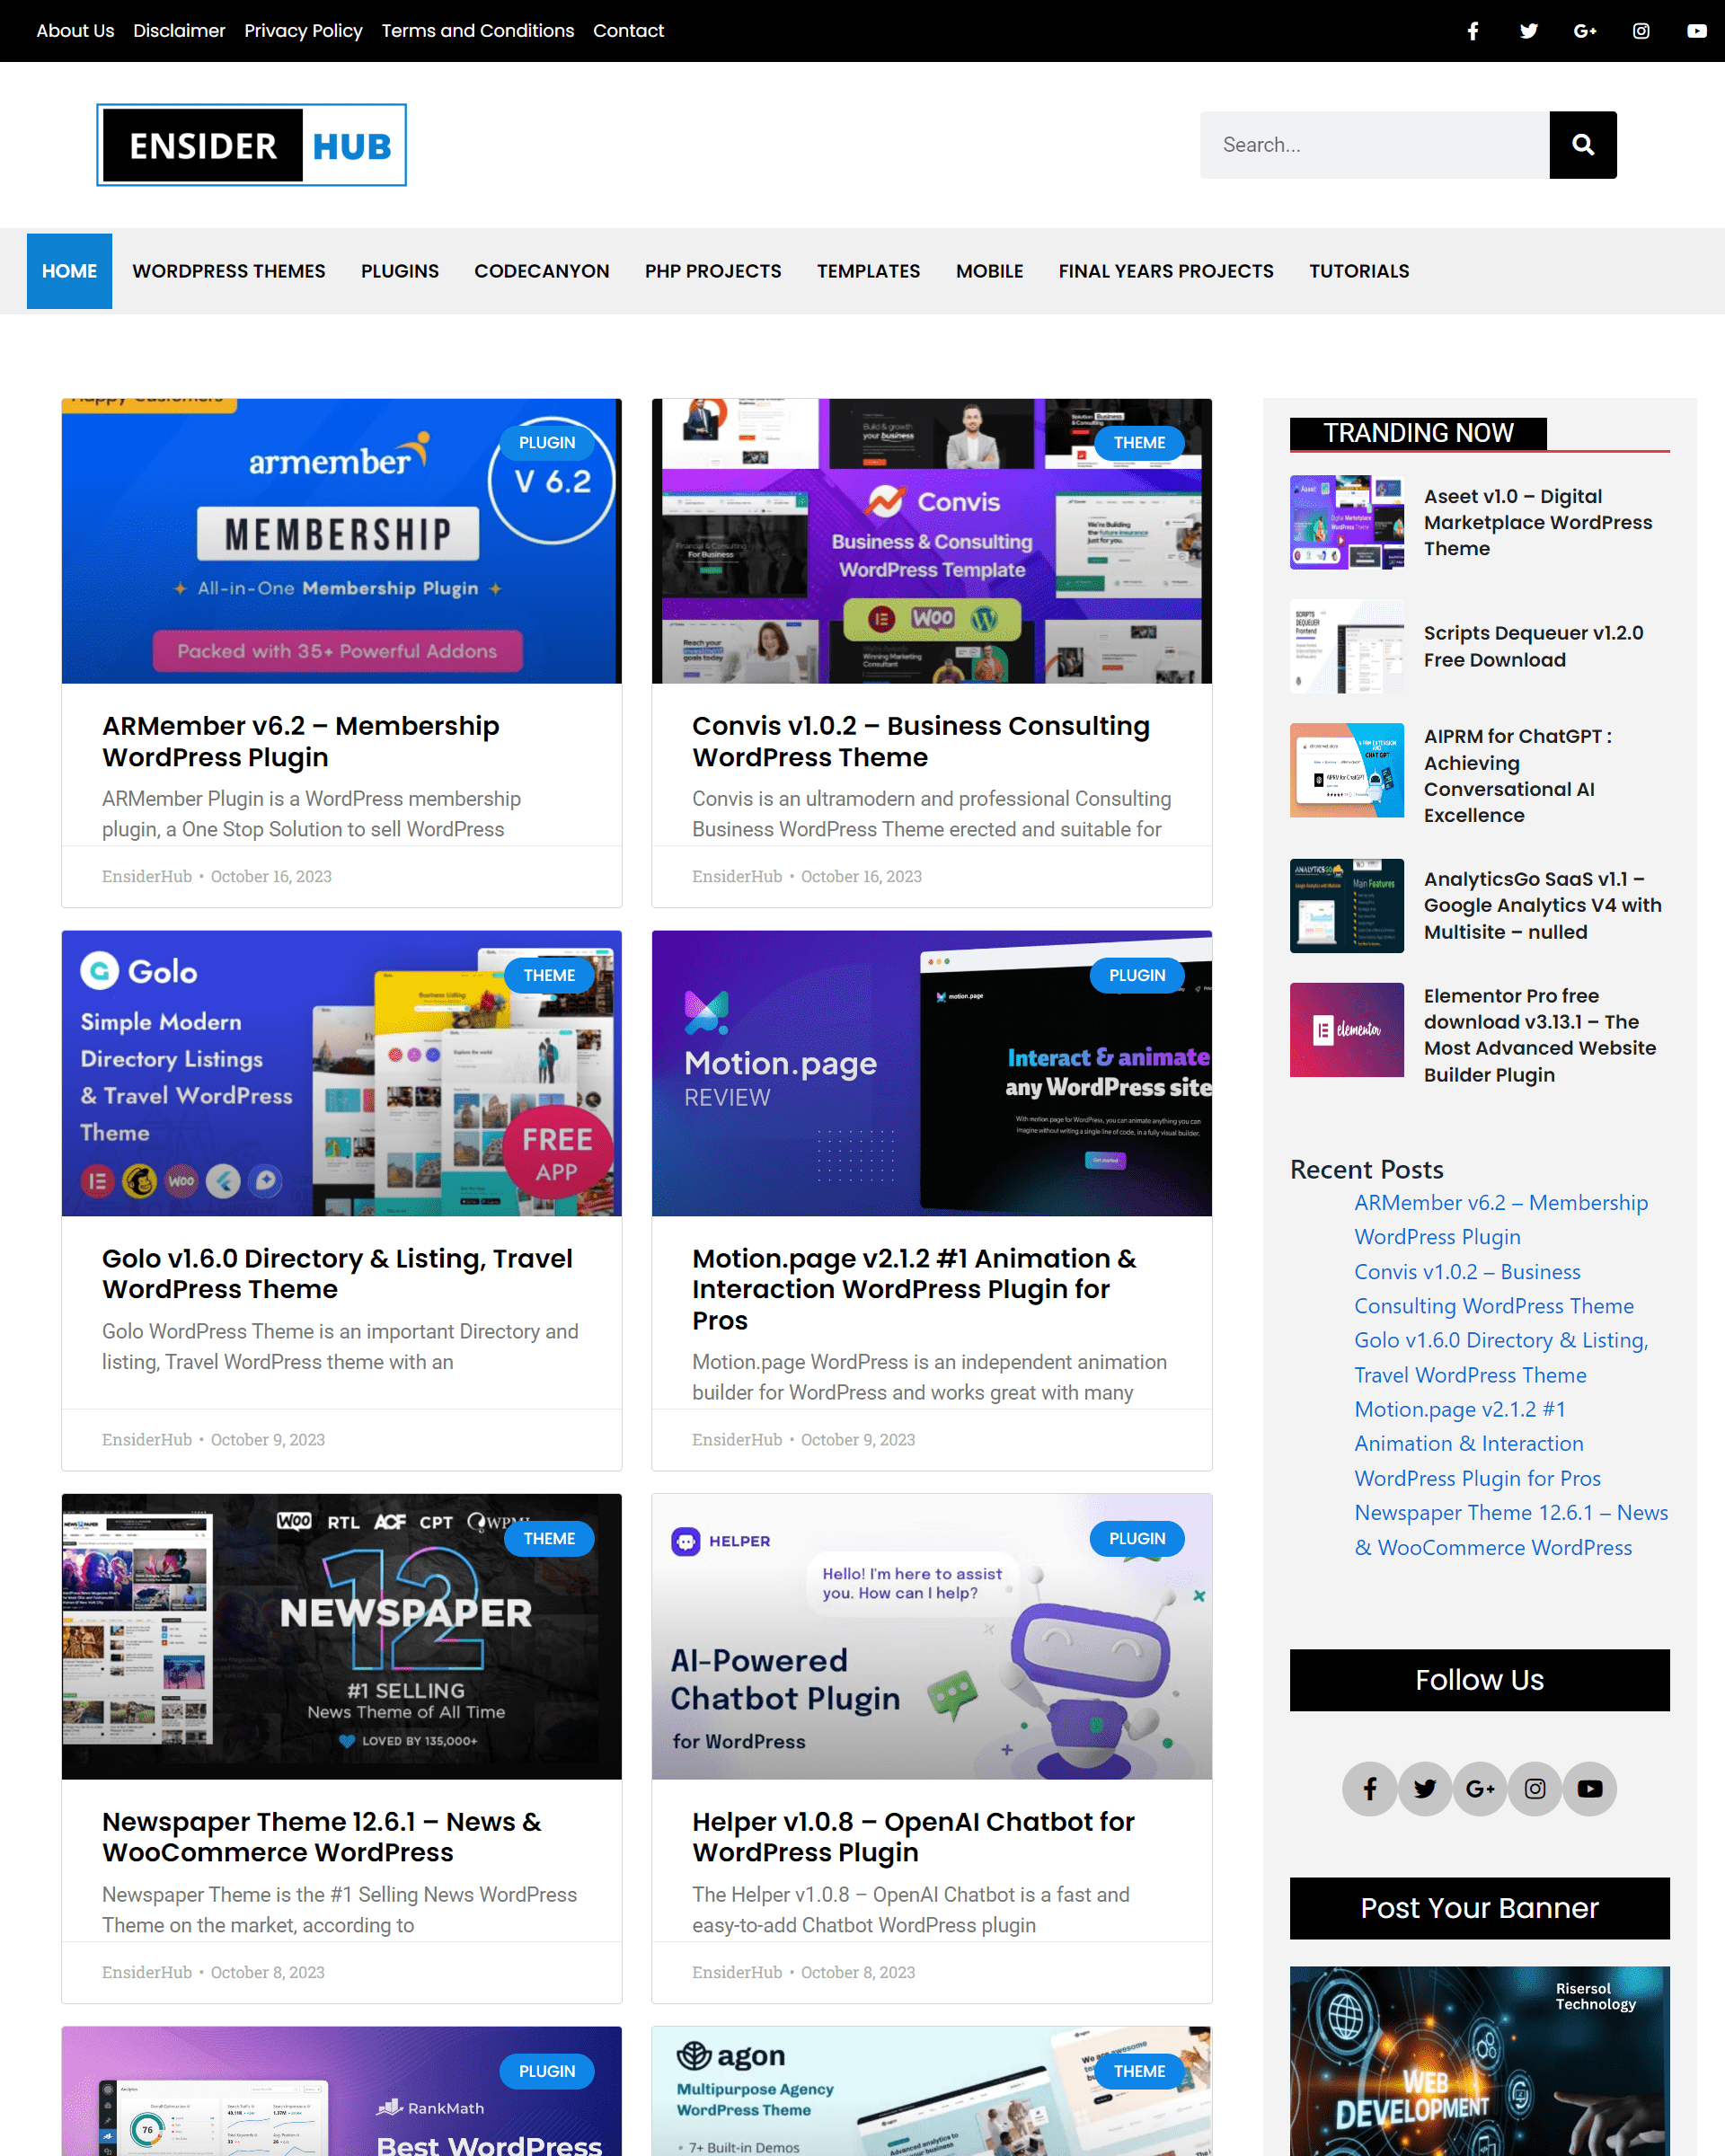Open TEMPLATES menu item

869,271
